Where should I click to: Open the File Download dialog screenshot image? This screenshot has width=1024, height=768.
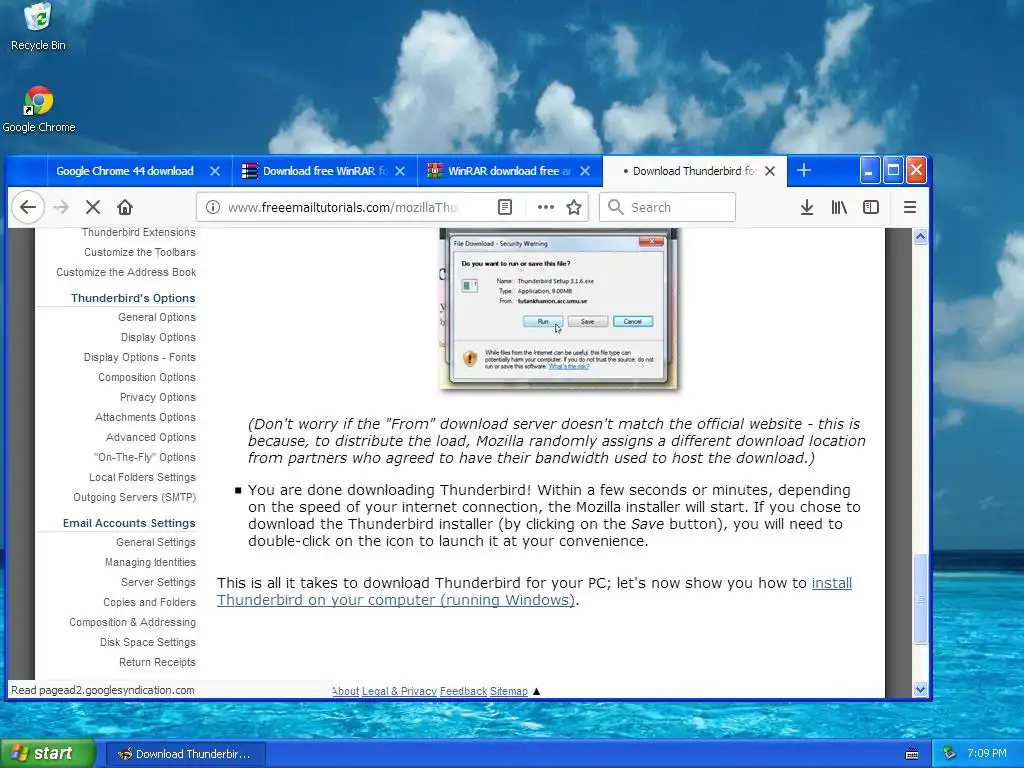pyautogui.click(x=559, y=310)
